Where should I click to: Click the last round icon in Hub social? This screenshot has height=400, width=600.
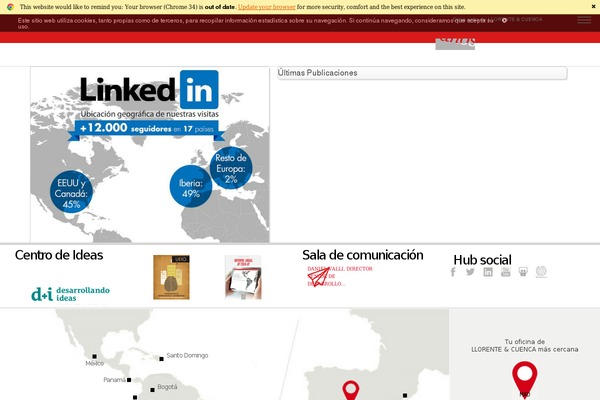(x=542, y=272)
